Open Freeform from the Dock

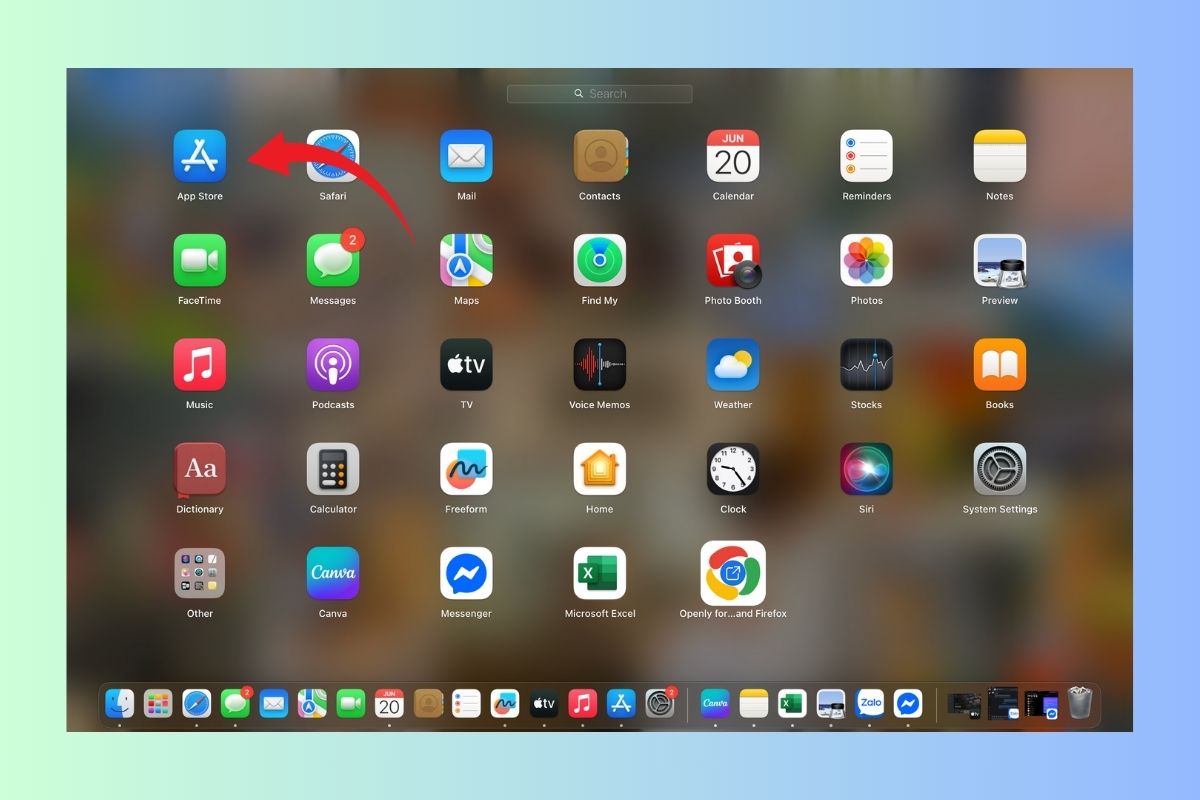point(505,703)
